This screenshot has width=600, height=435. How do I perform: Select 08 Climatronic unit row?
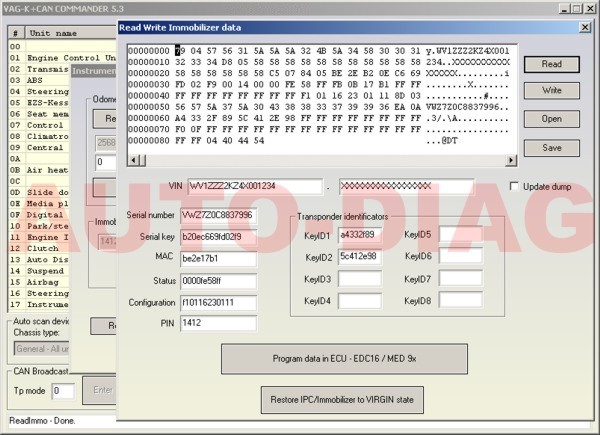39,137
